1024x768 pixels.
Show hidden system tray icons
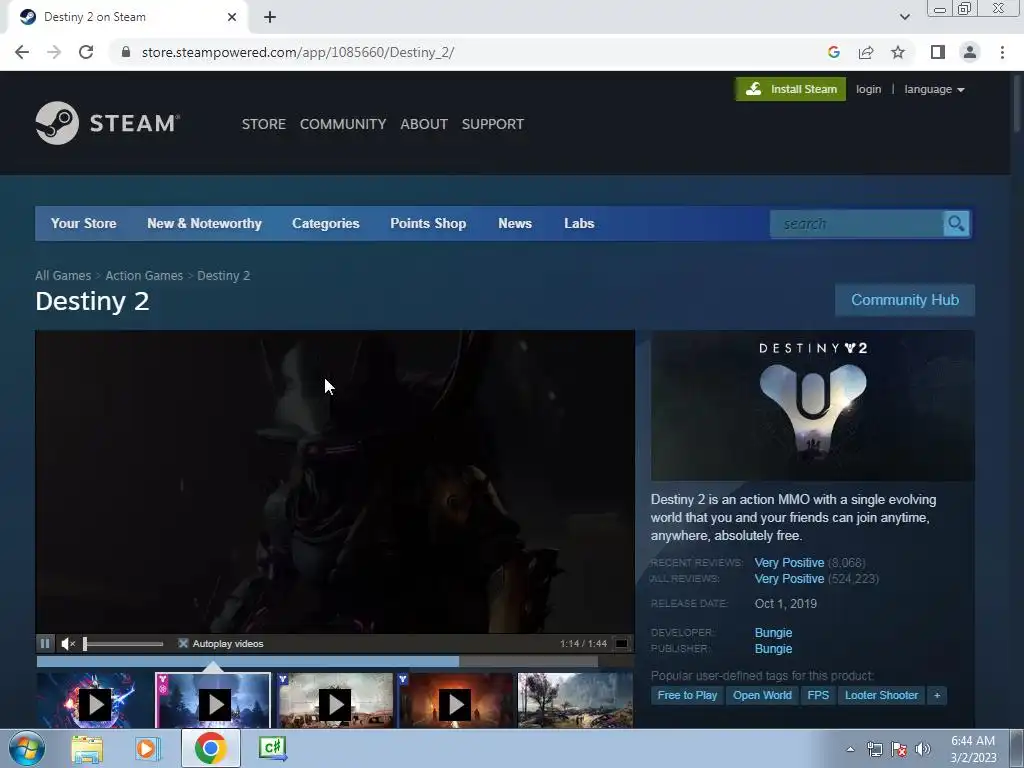coord(850,749)
